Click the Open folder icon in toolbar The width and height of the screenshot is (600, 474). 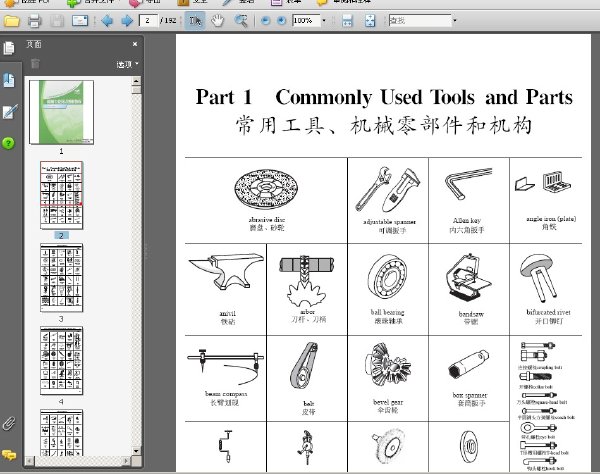click(11, 21)
